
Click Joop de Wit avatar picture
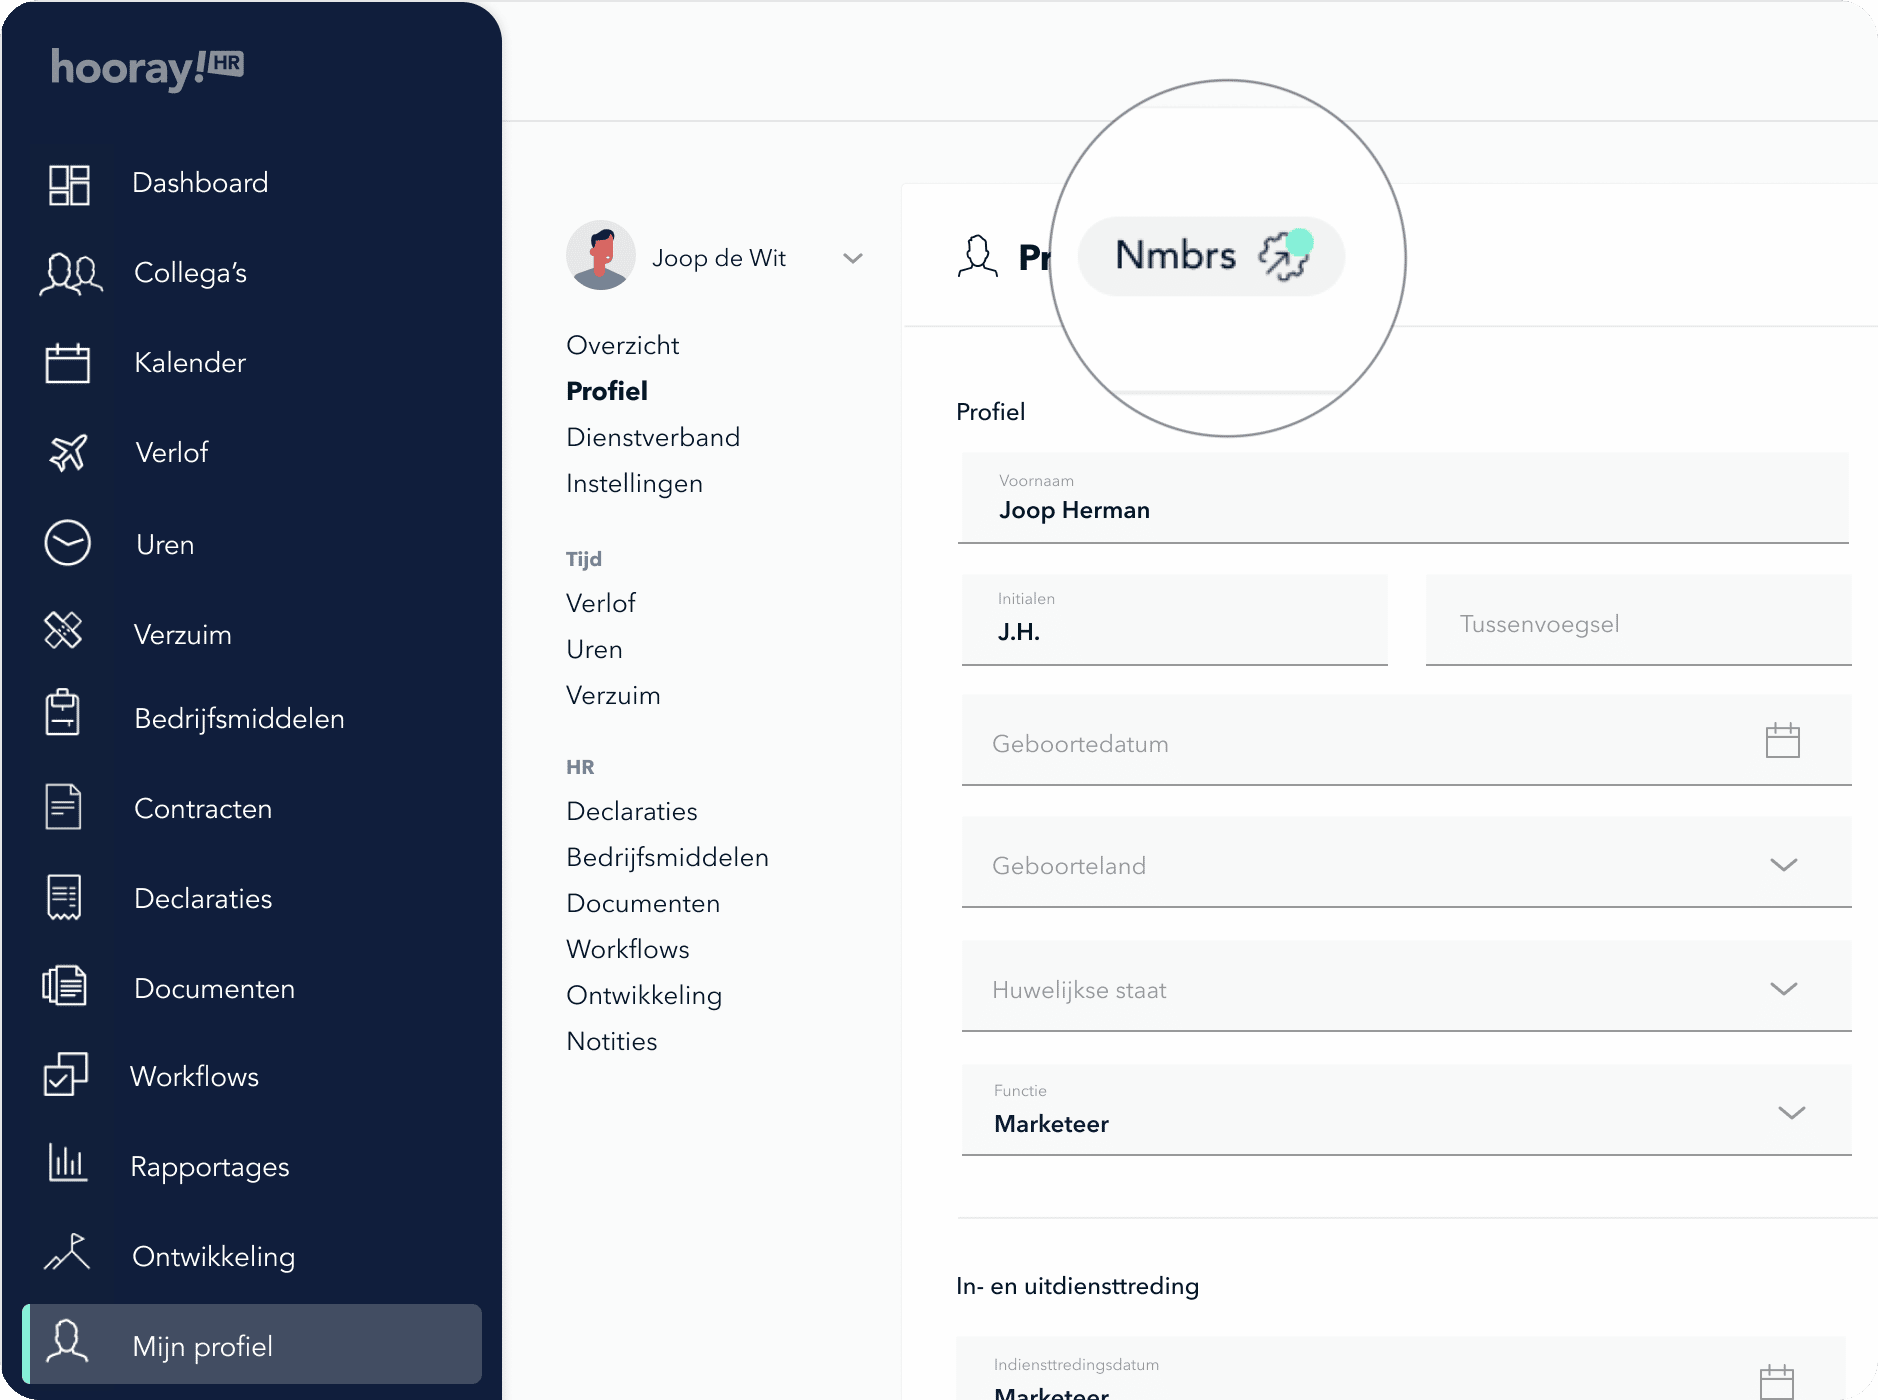point(601,255)
